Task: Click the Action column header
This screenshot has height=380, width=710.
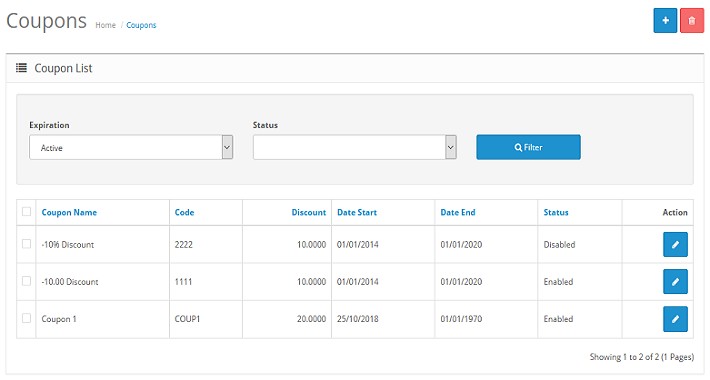Action: 675,212
